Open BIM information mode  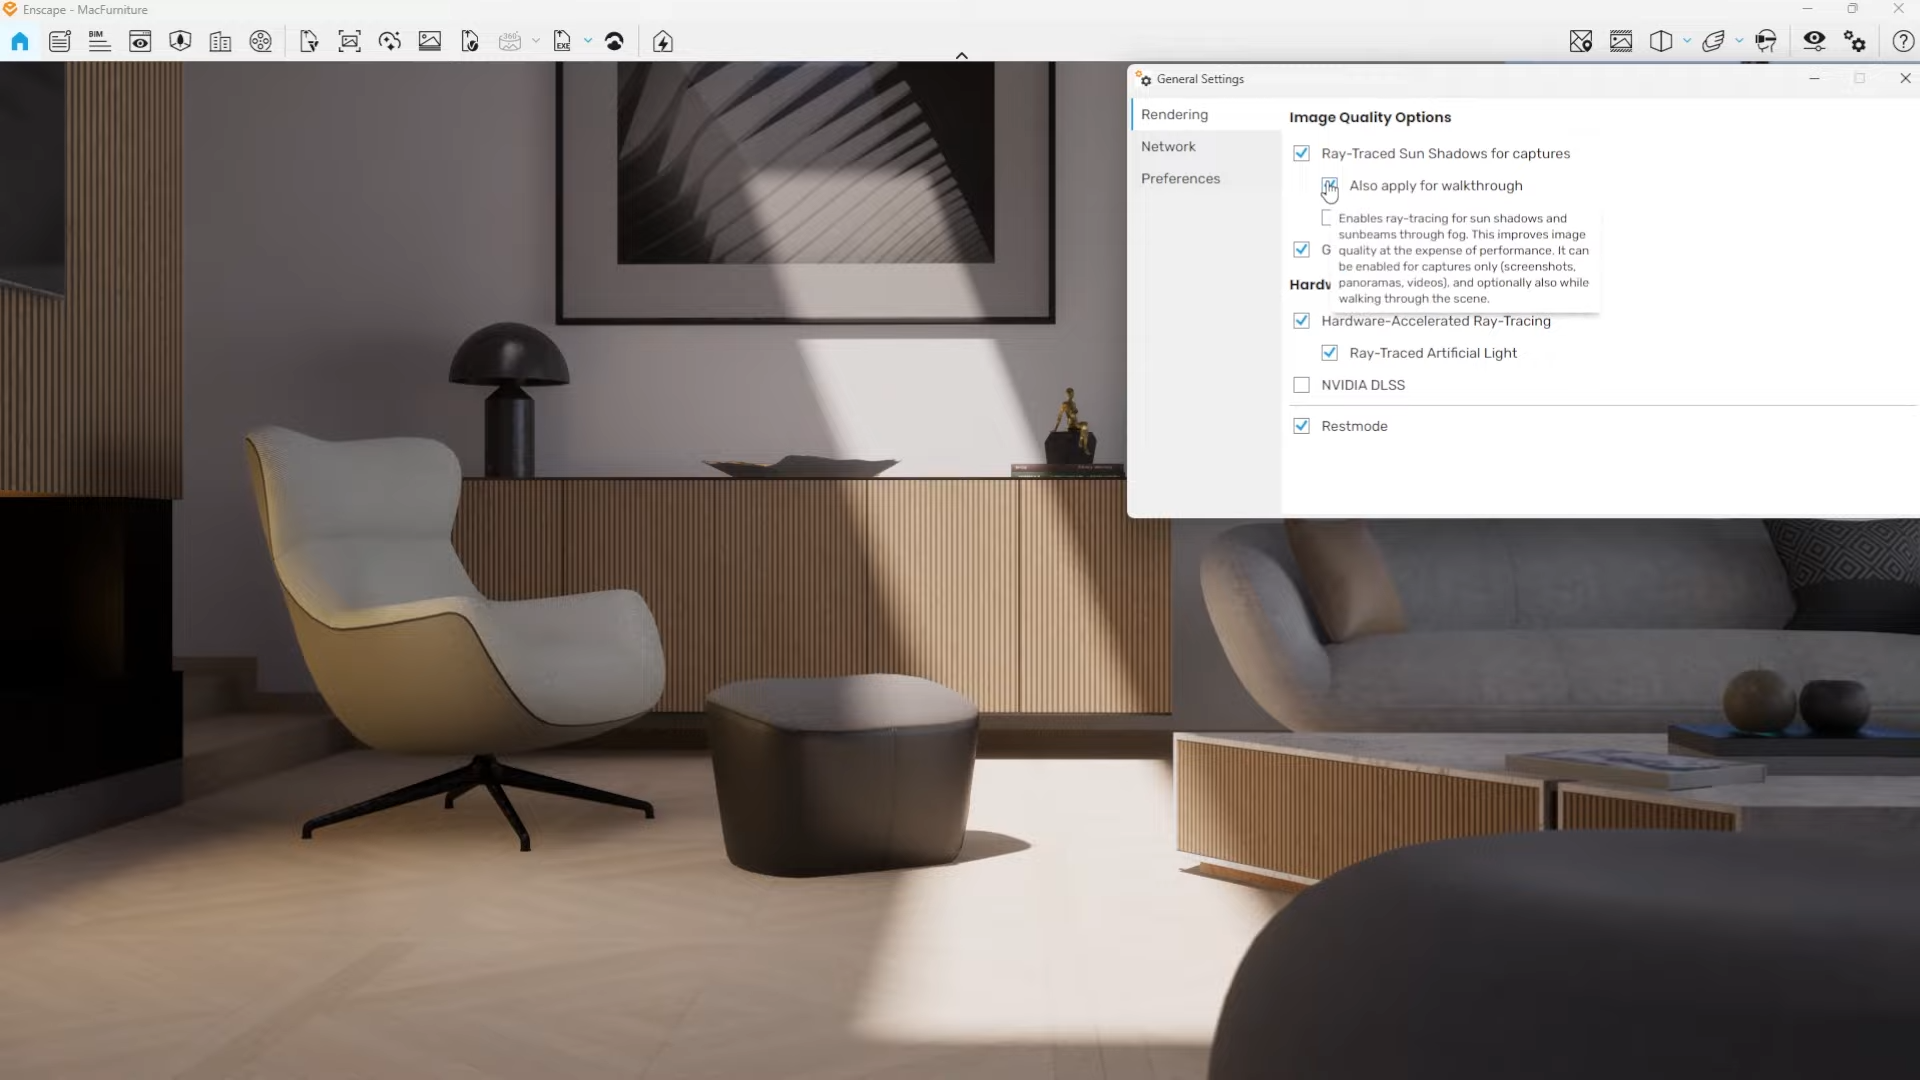click(99, 41)
